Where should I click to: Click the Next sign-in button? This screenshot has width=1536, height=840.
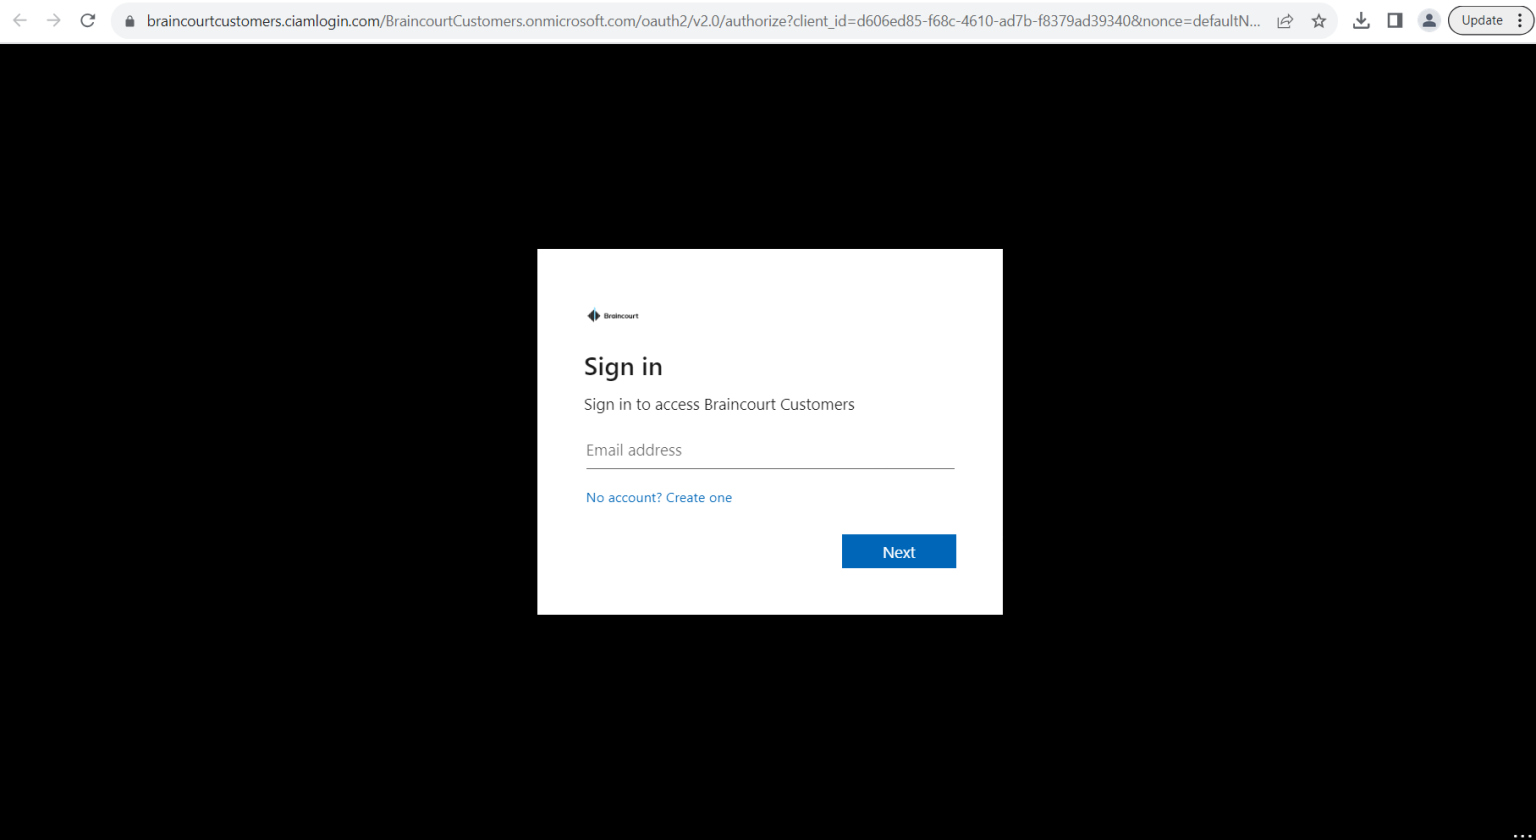click(x=898, y=551)
